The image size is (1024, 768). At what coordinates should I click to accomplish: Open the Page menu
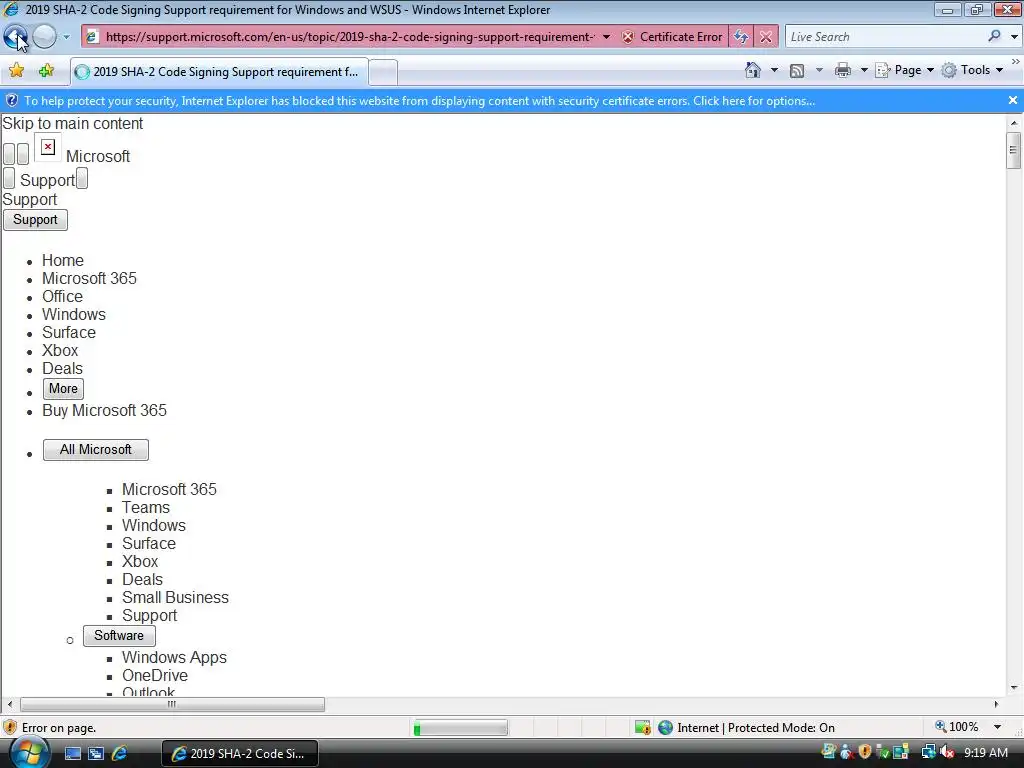[904, 70]
